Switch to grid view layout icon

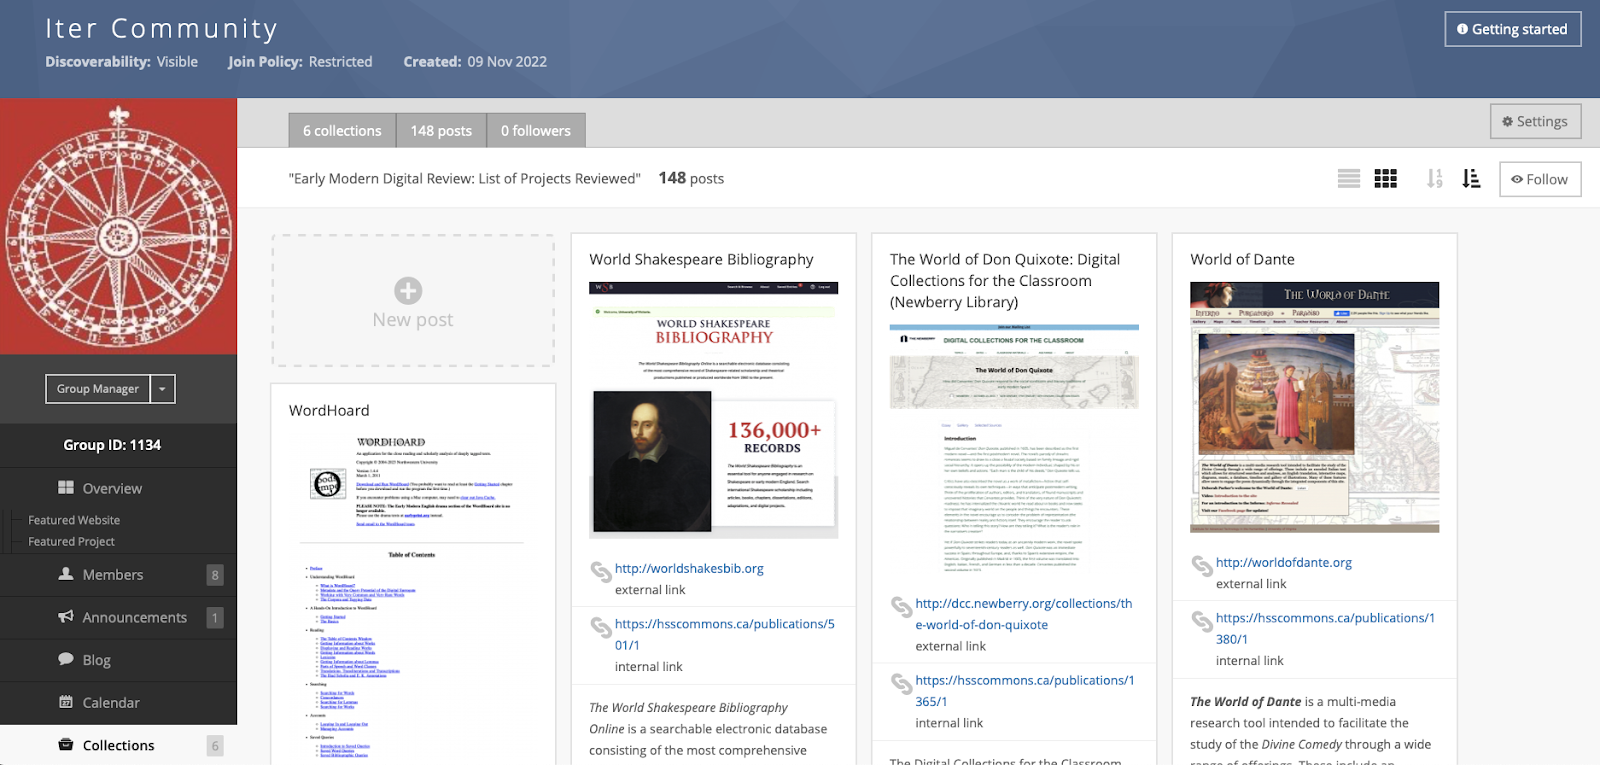point(1385,179)
